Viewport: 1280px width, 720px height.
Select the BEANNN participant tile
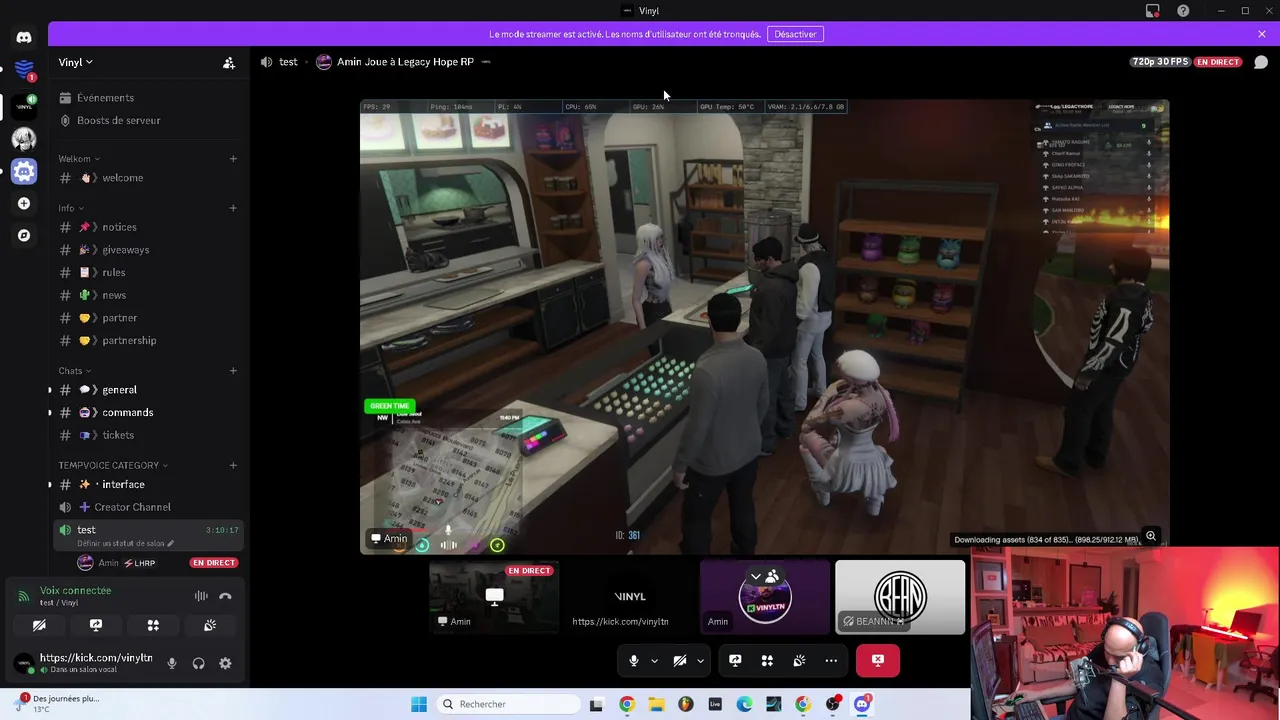point(900,597)
